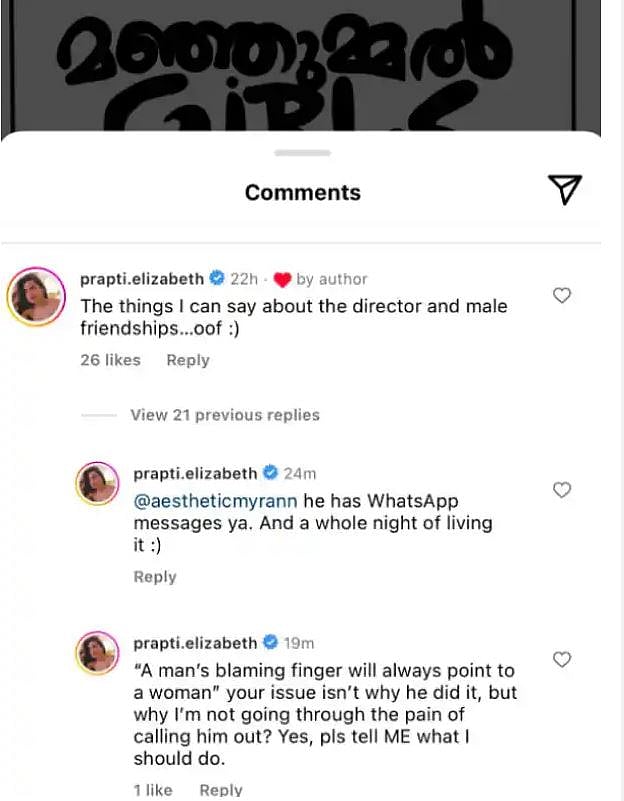
Task: Like the blaming finger reply
Action: (x=562, y=659)
